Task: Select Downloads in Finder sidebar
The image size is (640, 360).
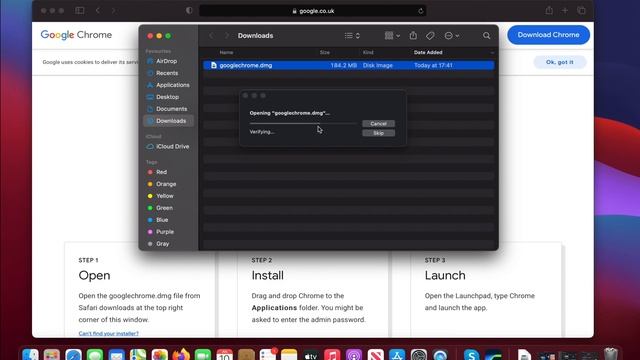Action: [168, 121]
